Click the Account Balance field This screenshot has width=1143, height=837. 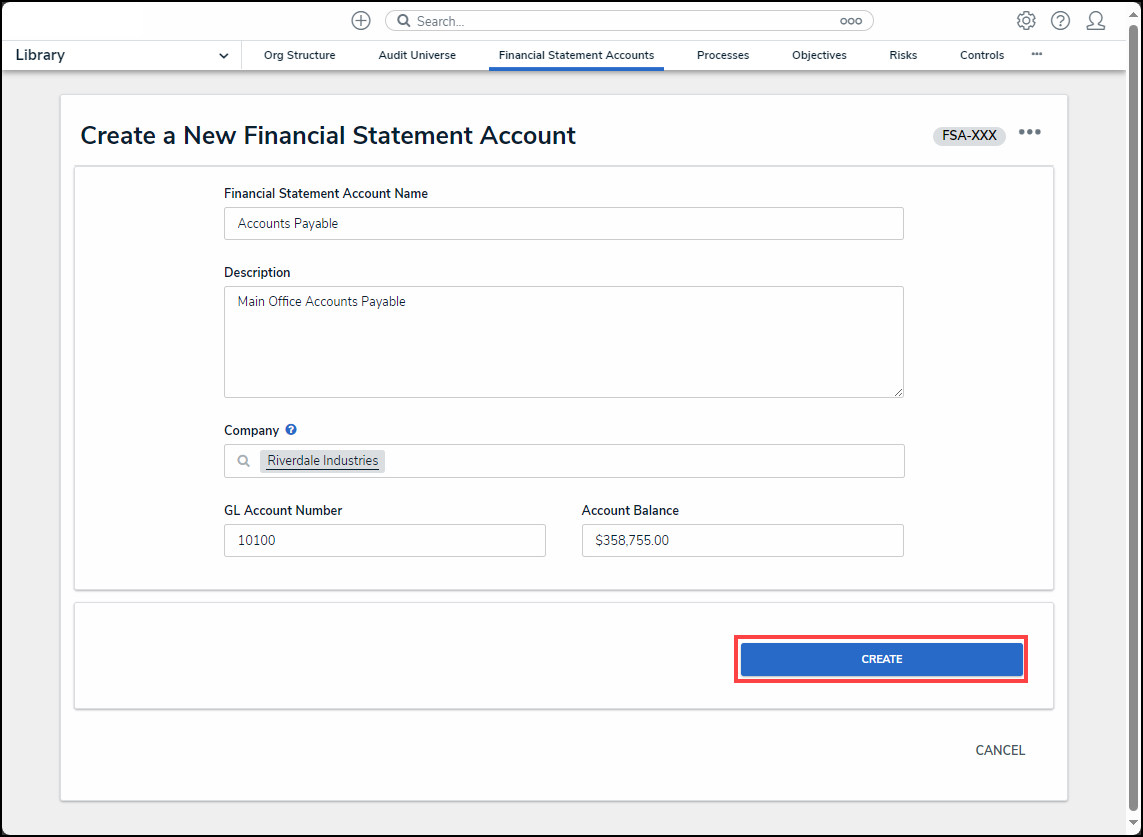pos(742,540)
